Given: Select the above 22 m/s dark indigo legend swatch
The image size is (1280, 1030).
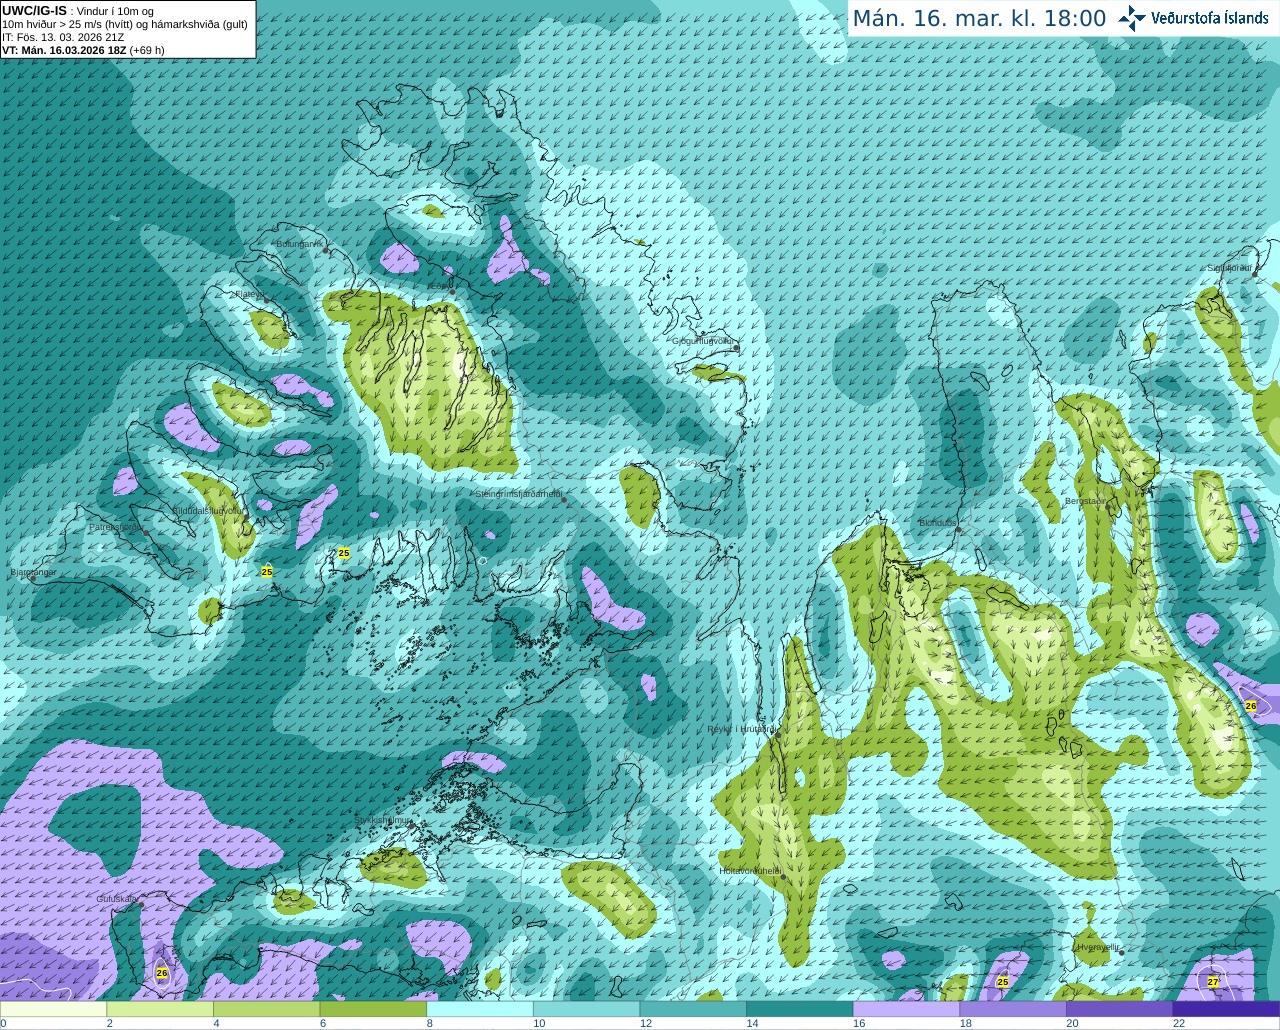Looking at the screenshot, I should (x=1227, y=1009).
